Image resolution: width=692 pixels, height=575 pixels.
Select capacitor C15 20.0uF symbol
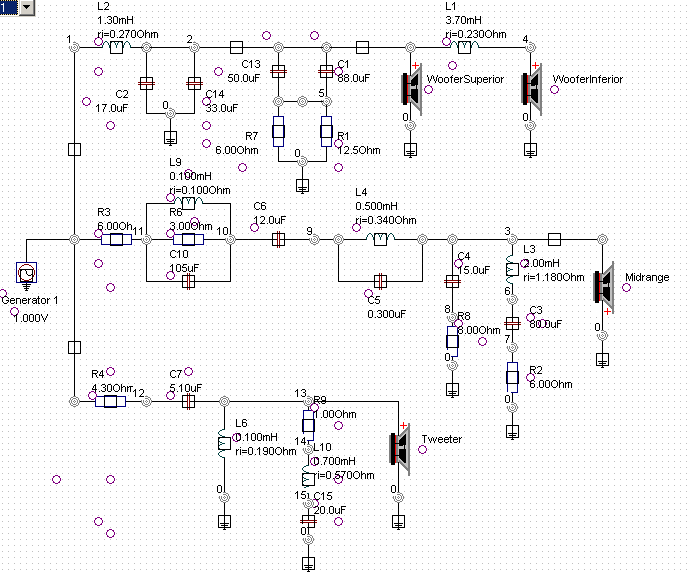tap(308, 521)
